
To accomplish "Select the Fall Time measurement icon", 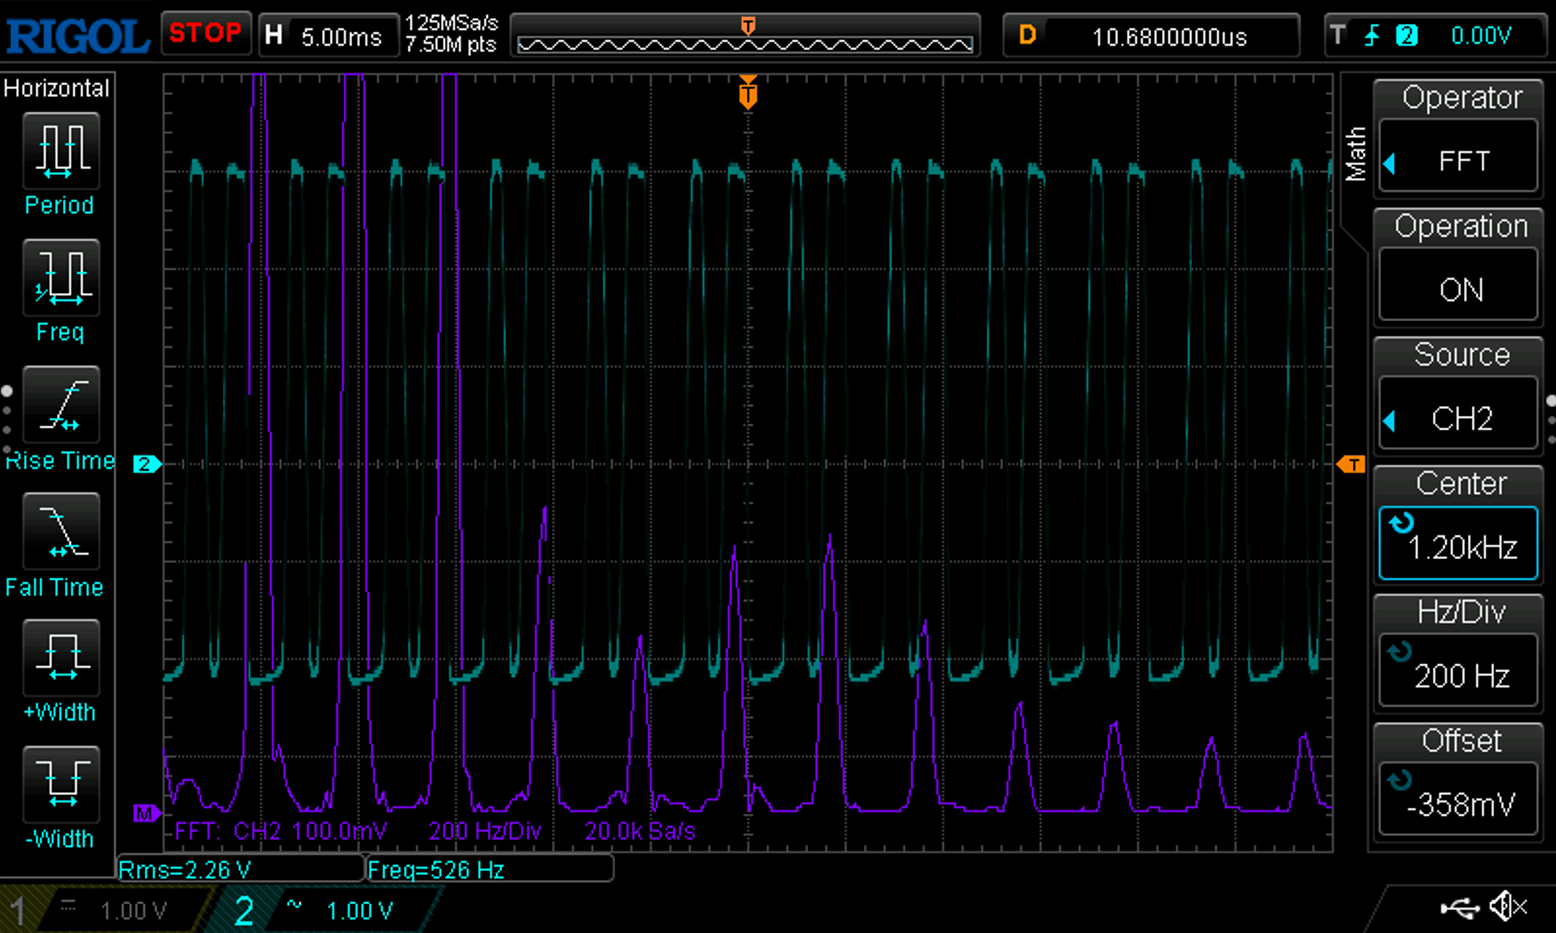I will (60, 531).
